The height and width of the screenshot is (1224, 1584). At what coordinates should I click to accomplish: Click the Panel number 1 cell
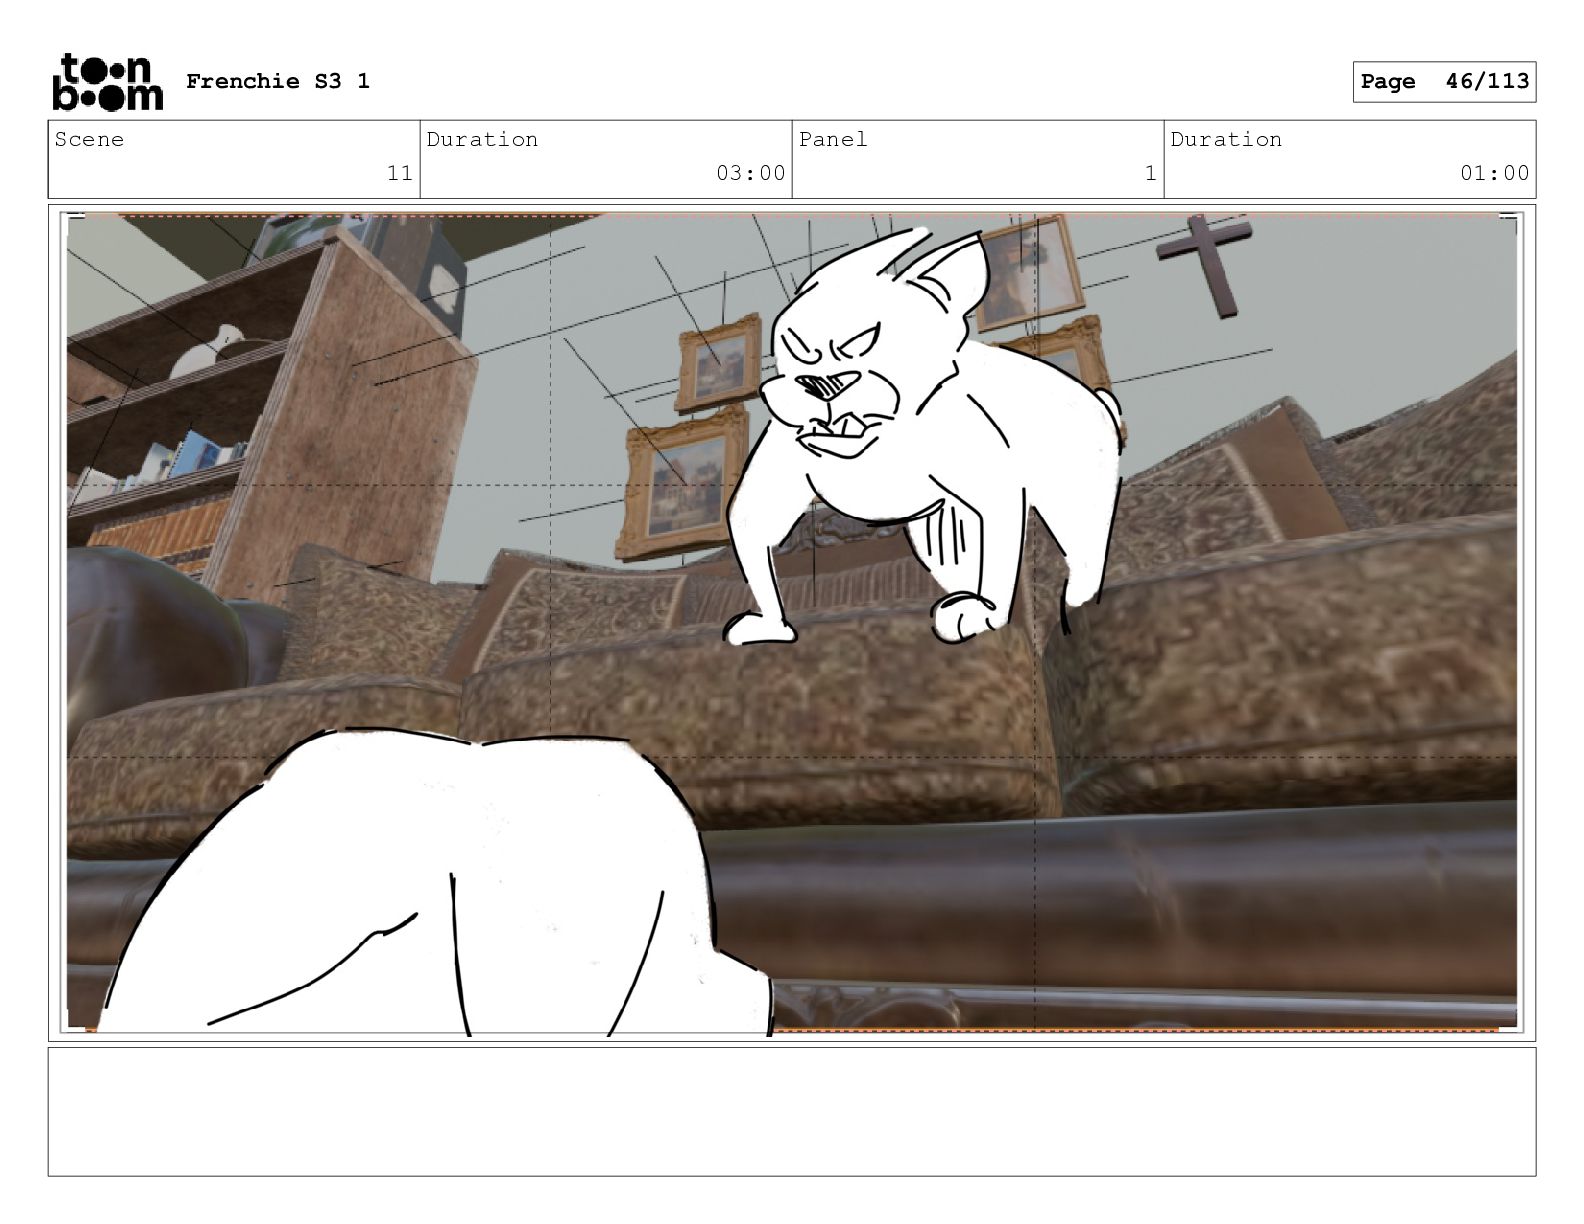point(978,160)
